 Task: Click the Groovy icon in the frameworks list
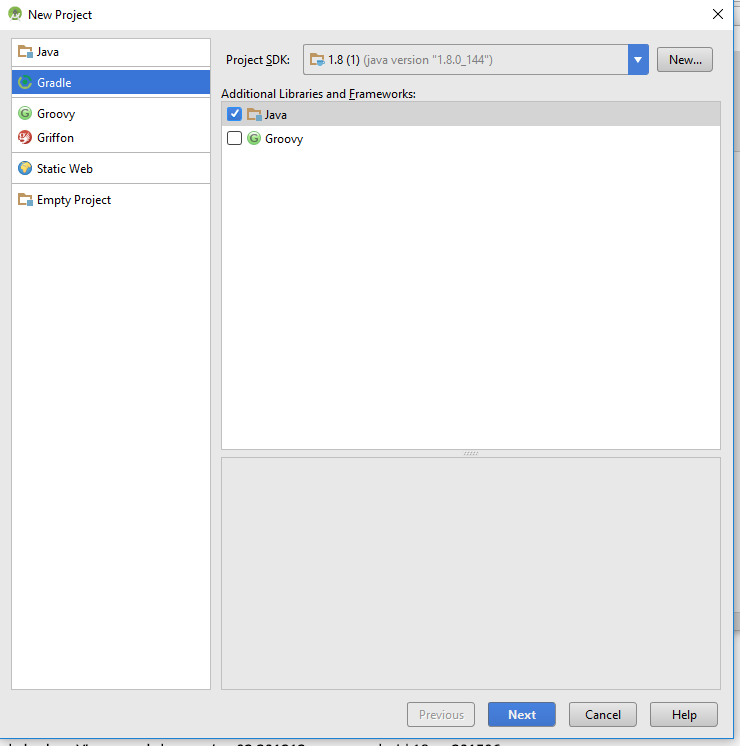(254, 138)
